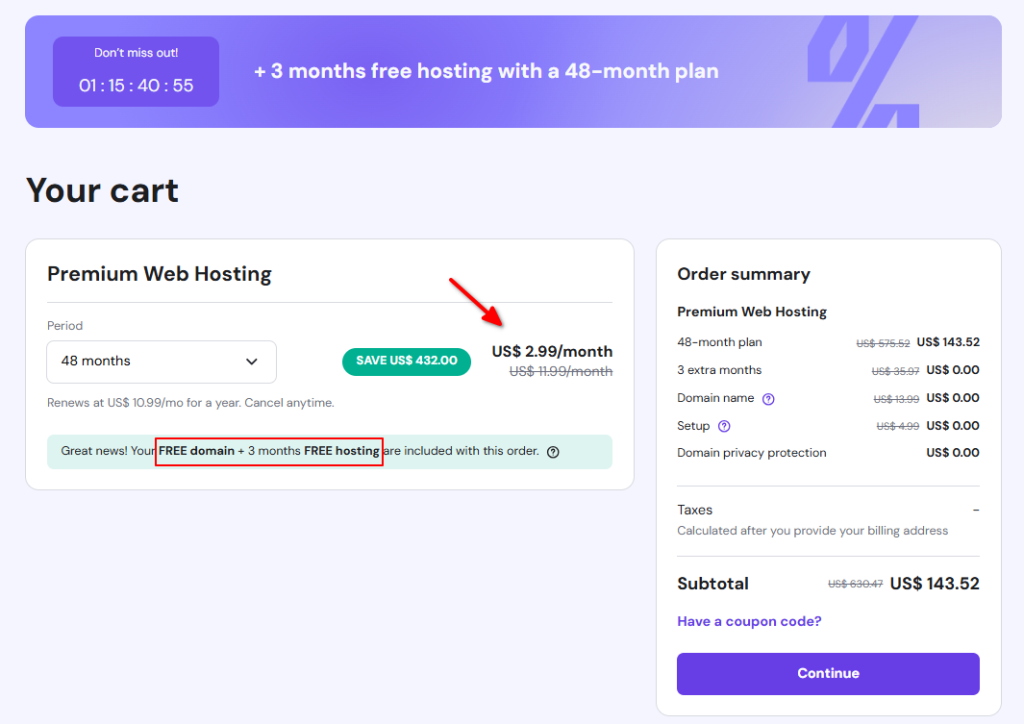The width and height of the screenshot is (1024, 724).
Task: Select the Subtotal amount US$ 143.52
Action: [x=934, y=583]
